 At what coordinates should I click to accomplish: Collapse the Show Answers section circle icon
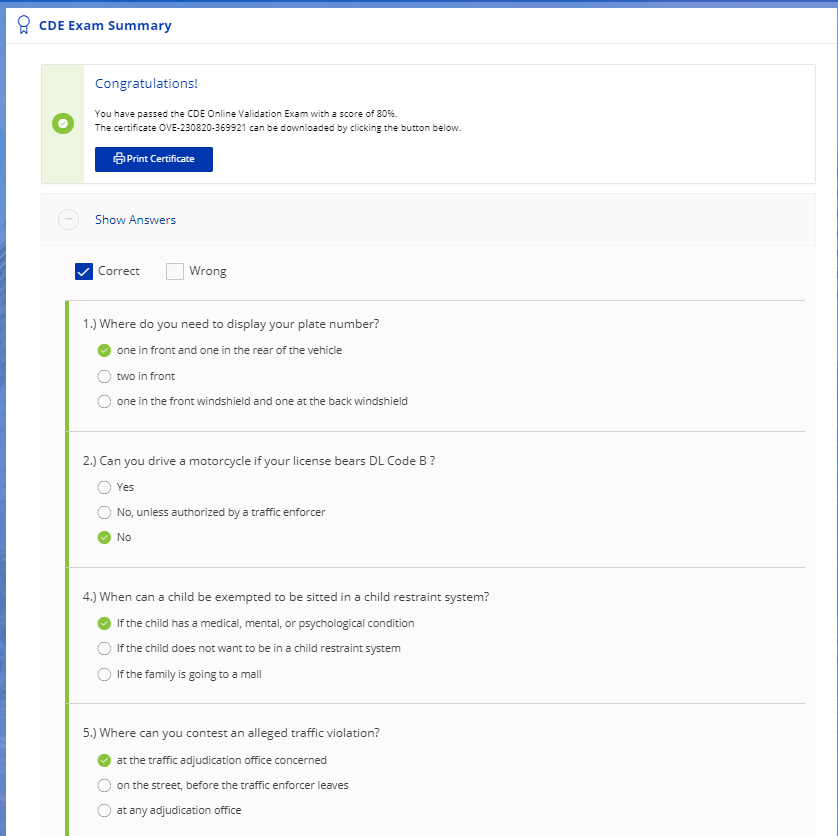point(69,220)
